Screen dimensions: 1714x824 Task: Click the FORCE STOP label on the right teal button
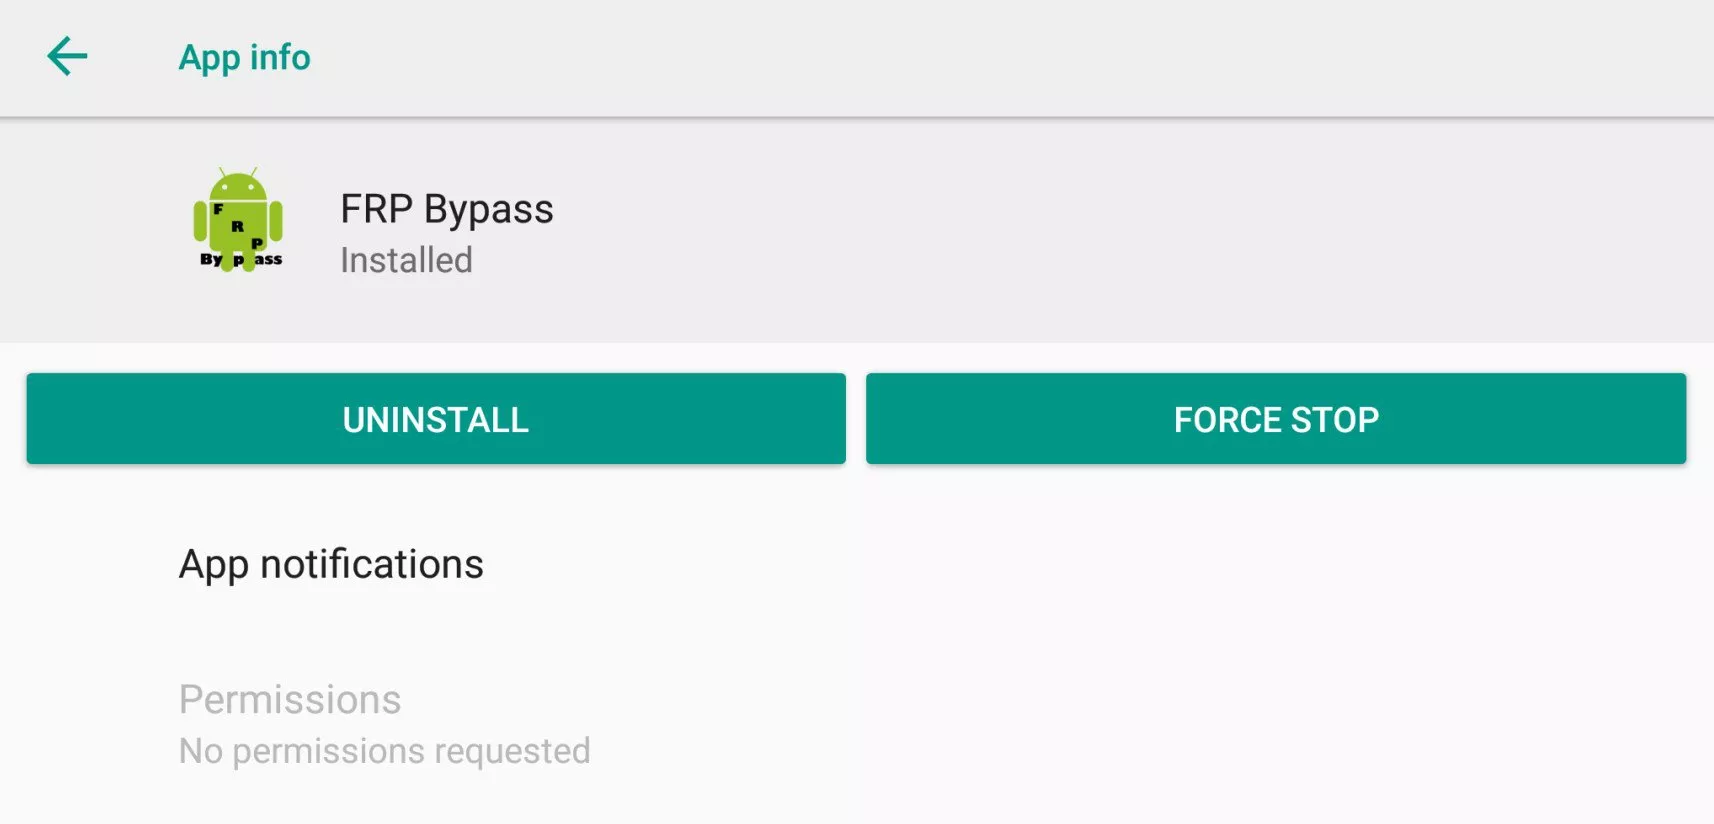click(1276, 420)
